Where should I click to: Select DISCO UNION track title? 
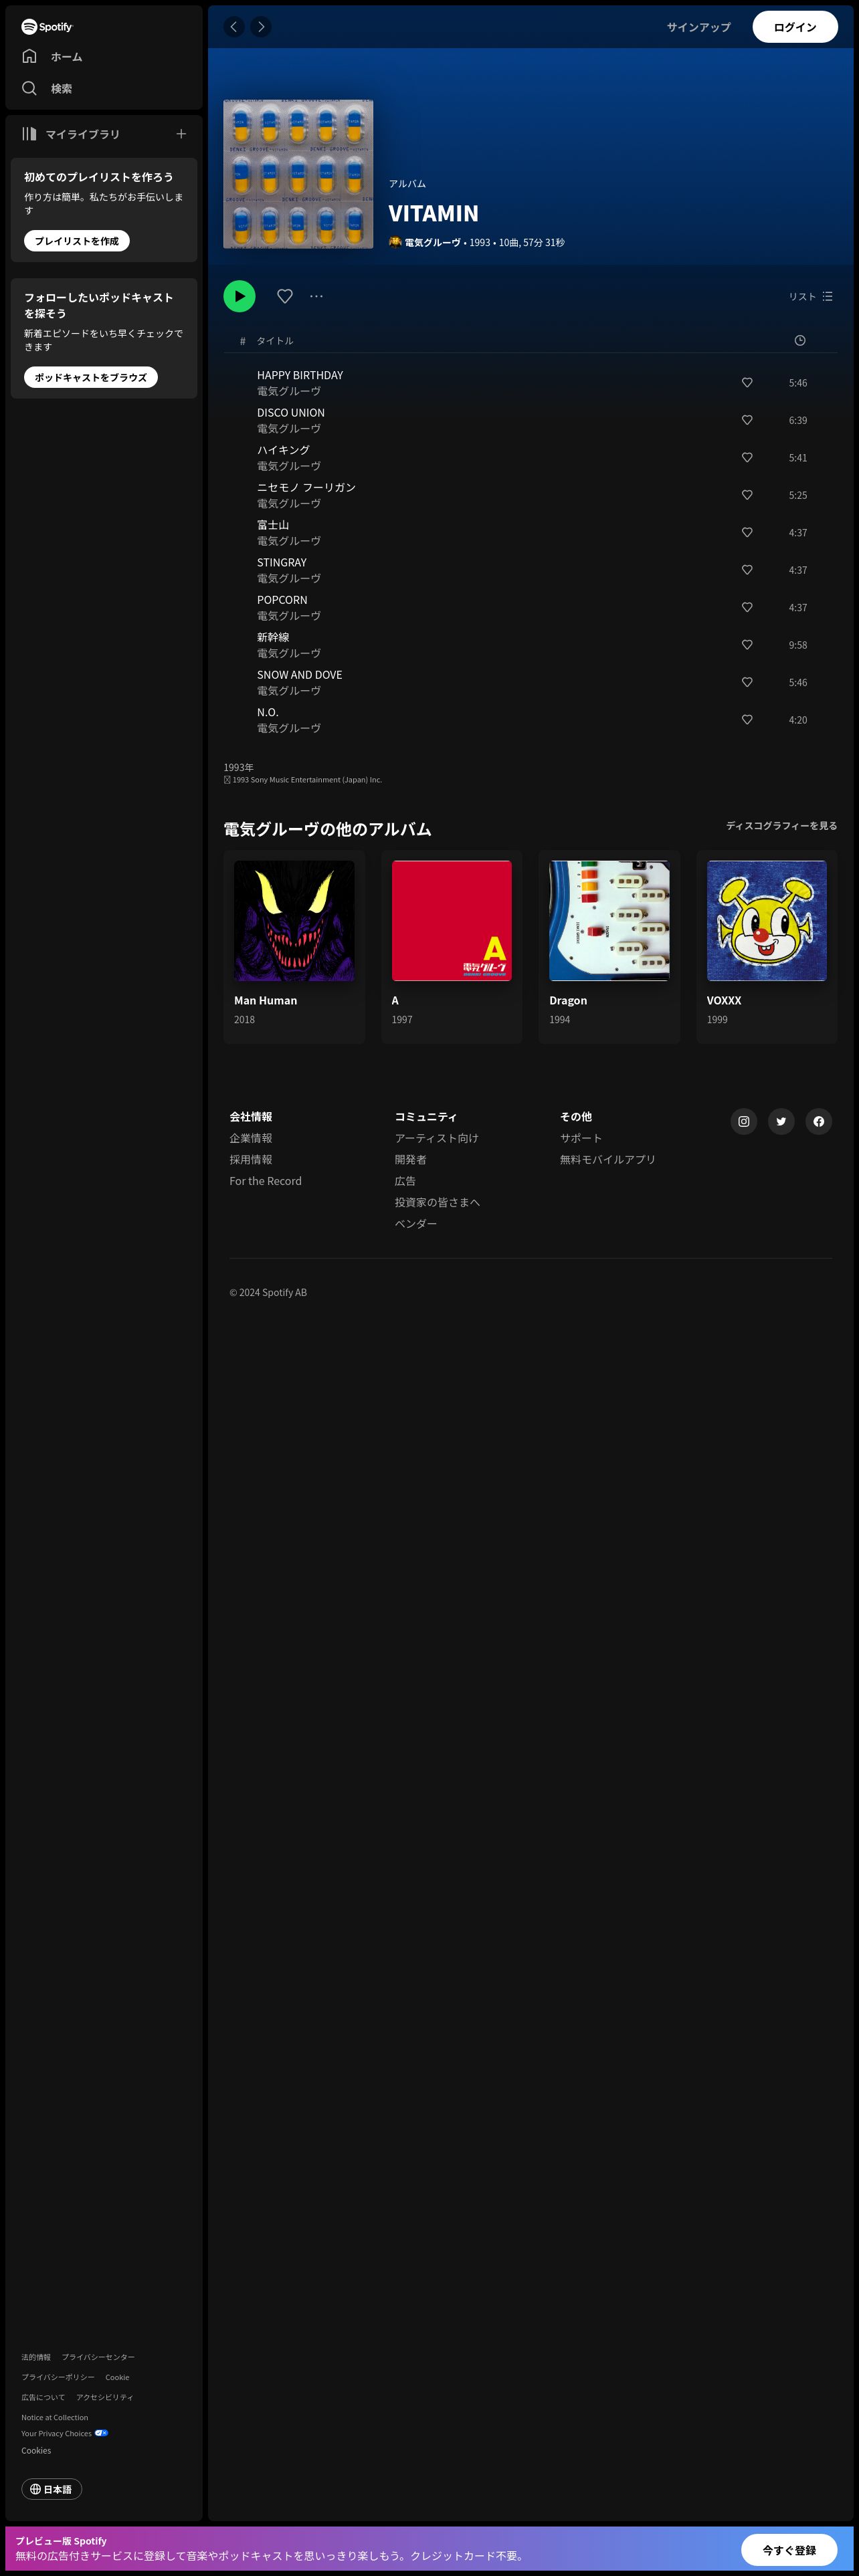pyautogui.click(x=291, y=413)
